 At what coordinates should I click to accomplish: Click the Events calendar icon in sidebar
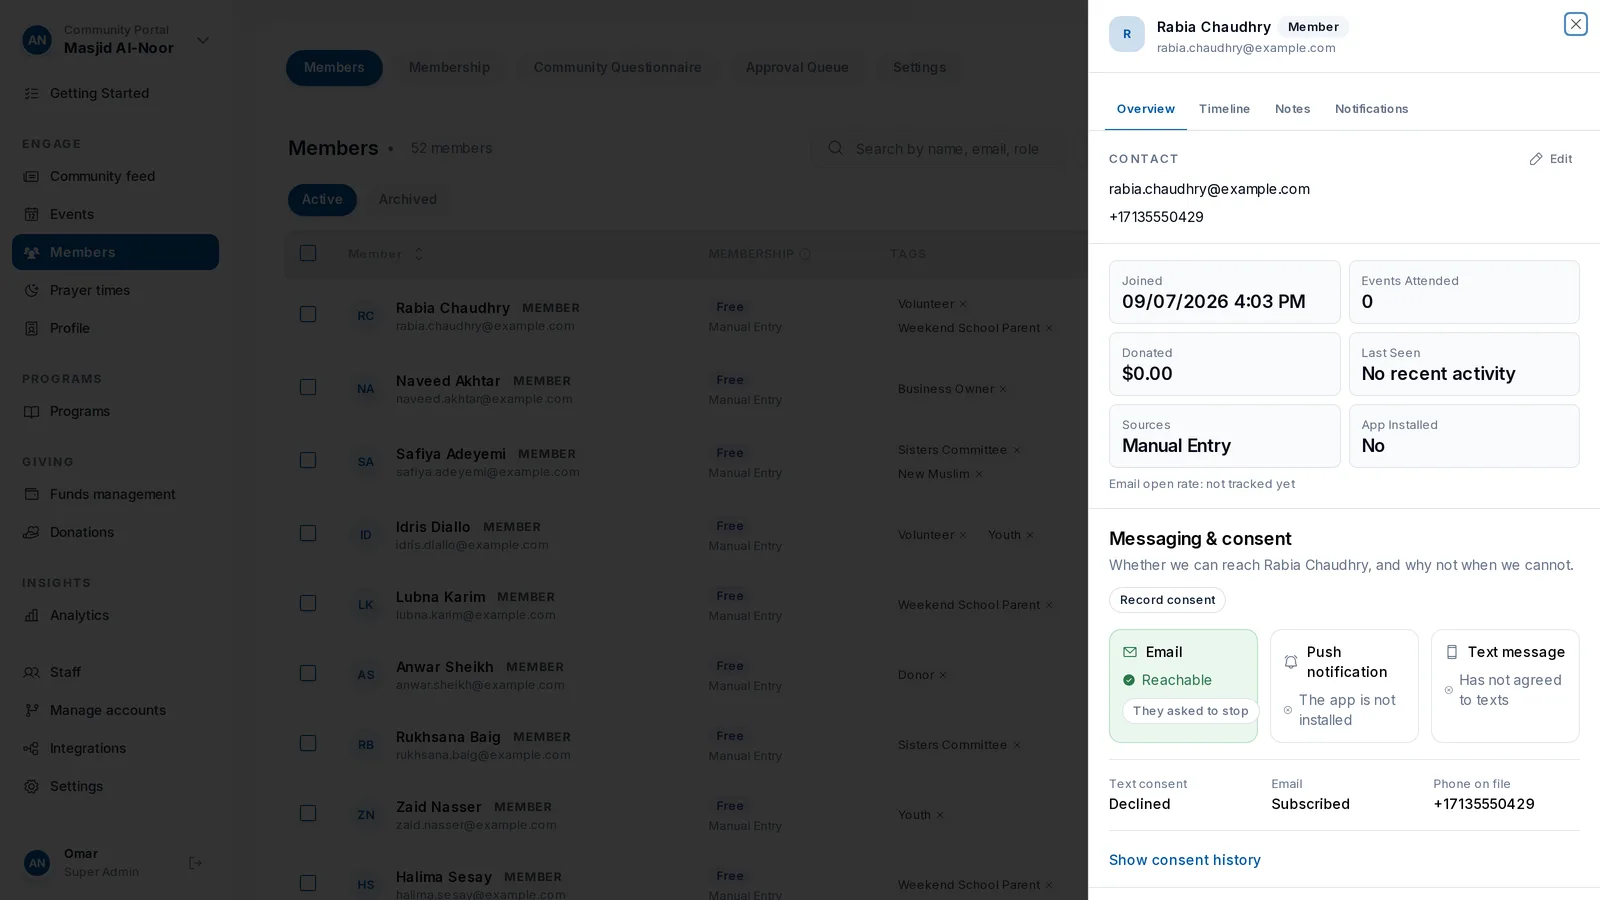point(32,214)
